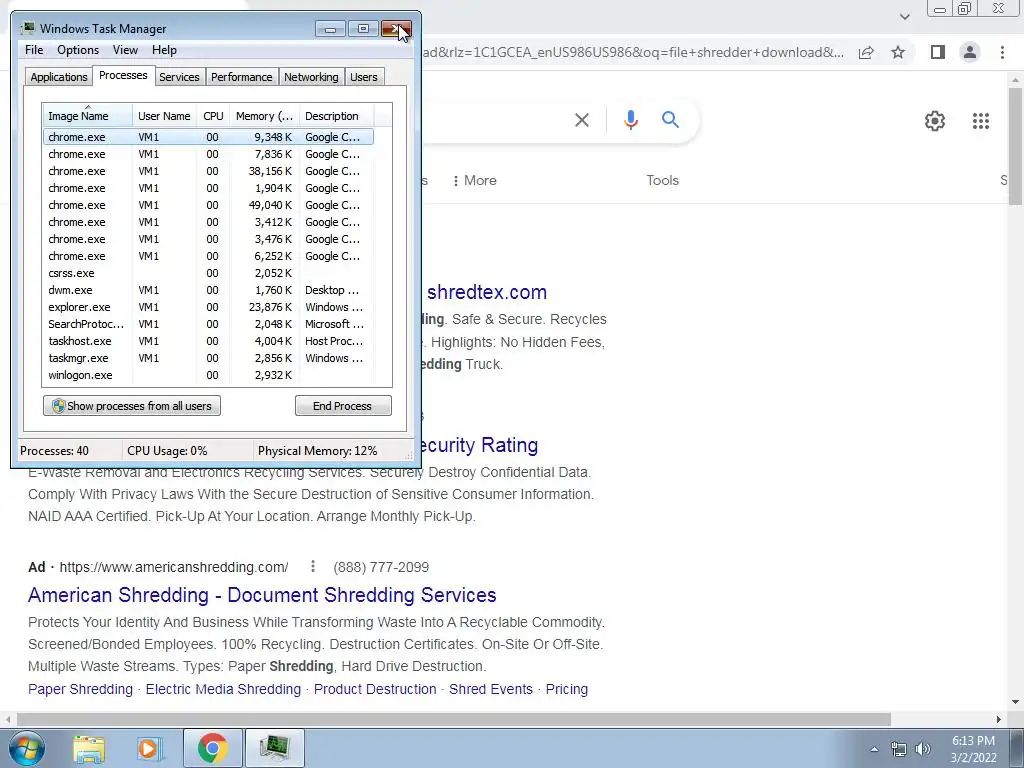Screen dimensions: 1024x768
Task: Open the Options menu in Task Manager
Action: pos(78,50)
